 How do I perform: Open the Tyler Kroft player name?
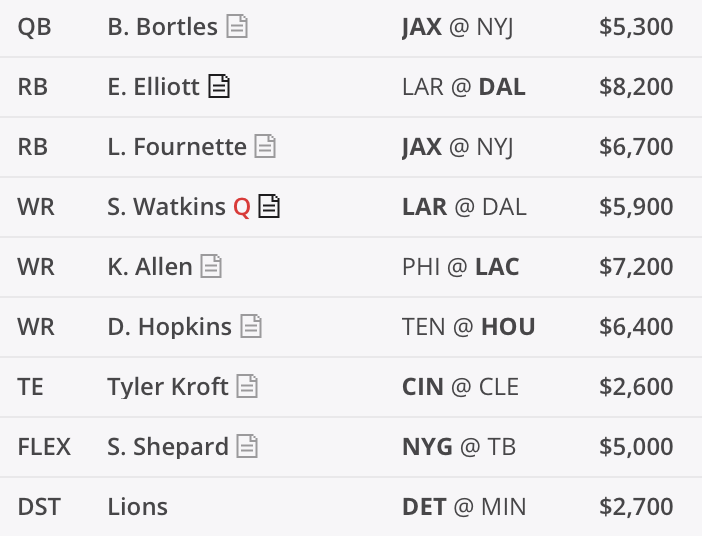(x=167, y=387)
